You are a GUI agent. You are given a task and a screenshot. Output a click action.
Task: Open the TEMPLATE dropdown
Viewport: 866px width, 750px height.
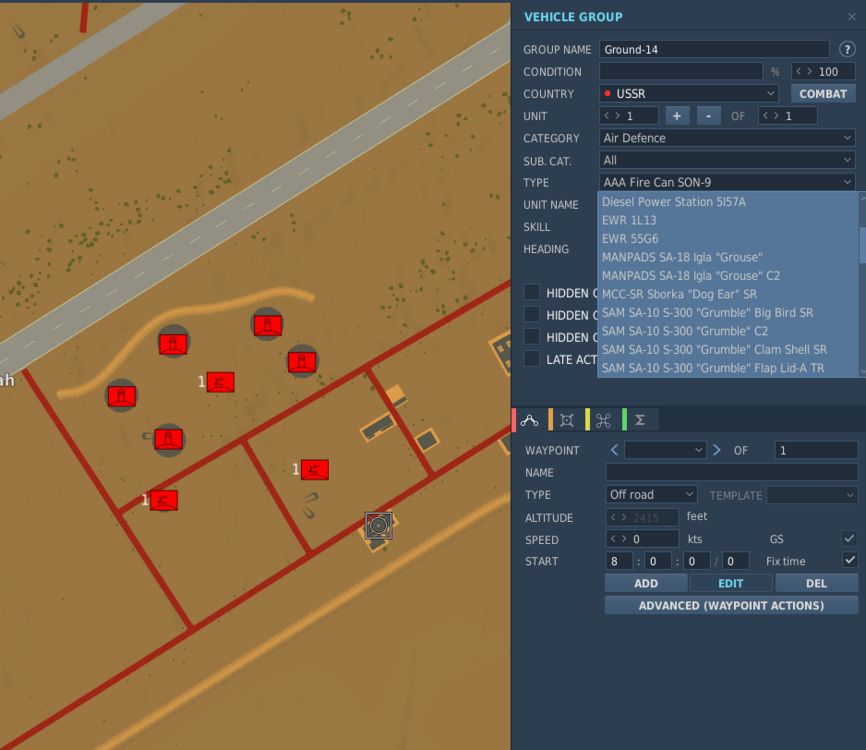(x=812, y=495)
